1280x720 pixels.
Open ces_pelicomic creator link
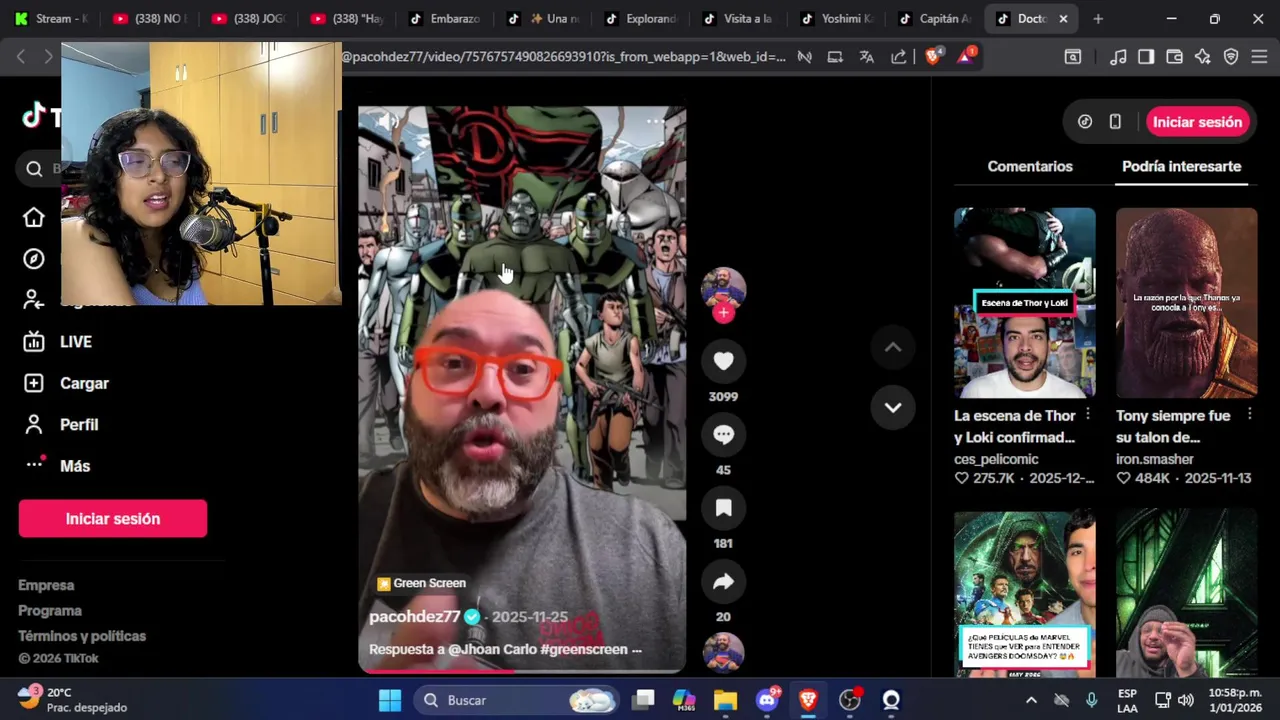996,459
